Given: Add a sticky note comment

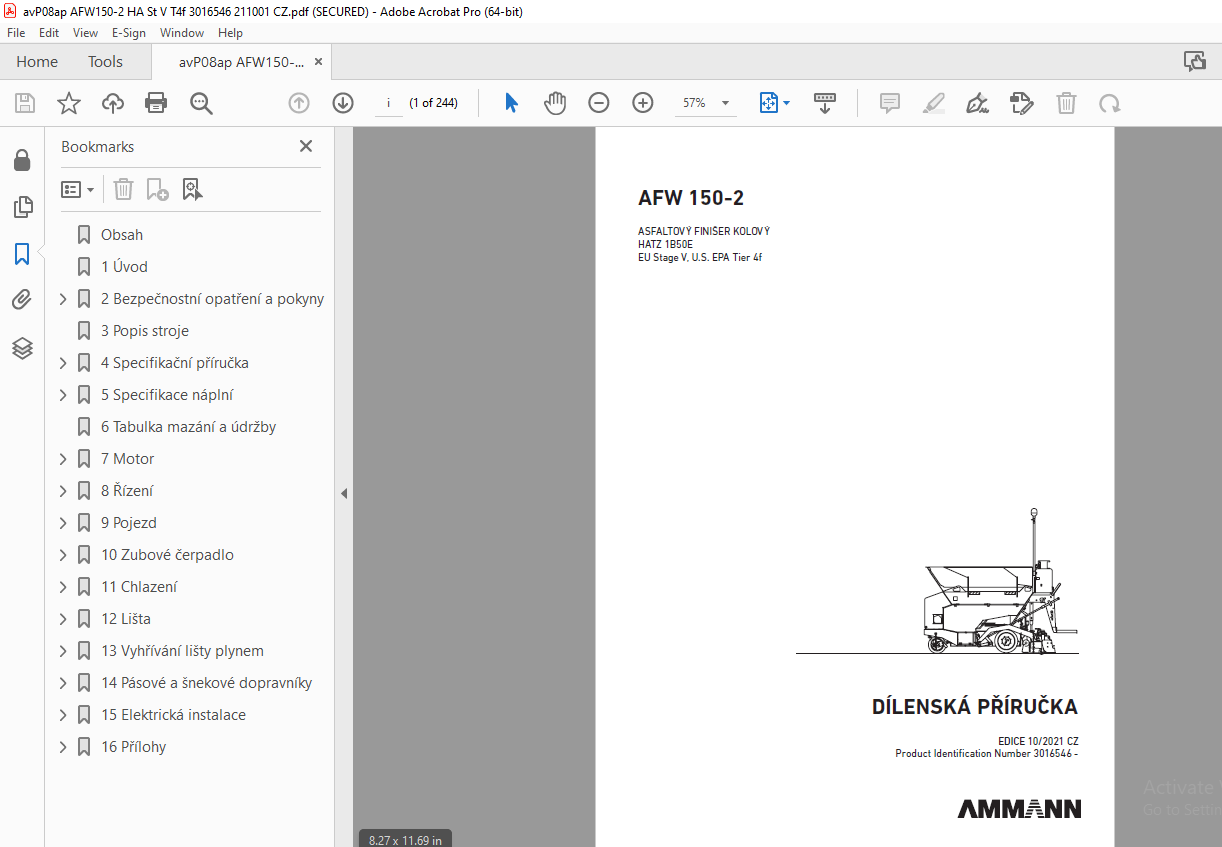Looking at the screenshot, I should click(890, 103).
